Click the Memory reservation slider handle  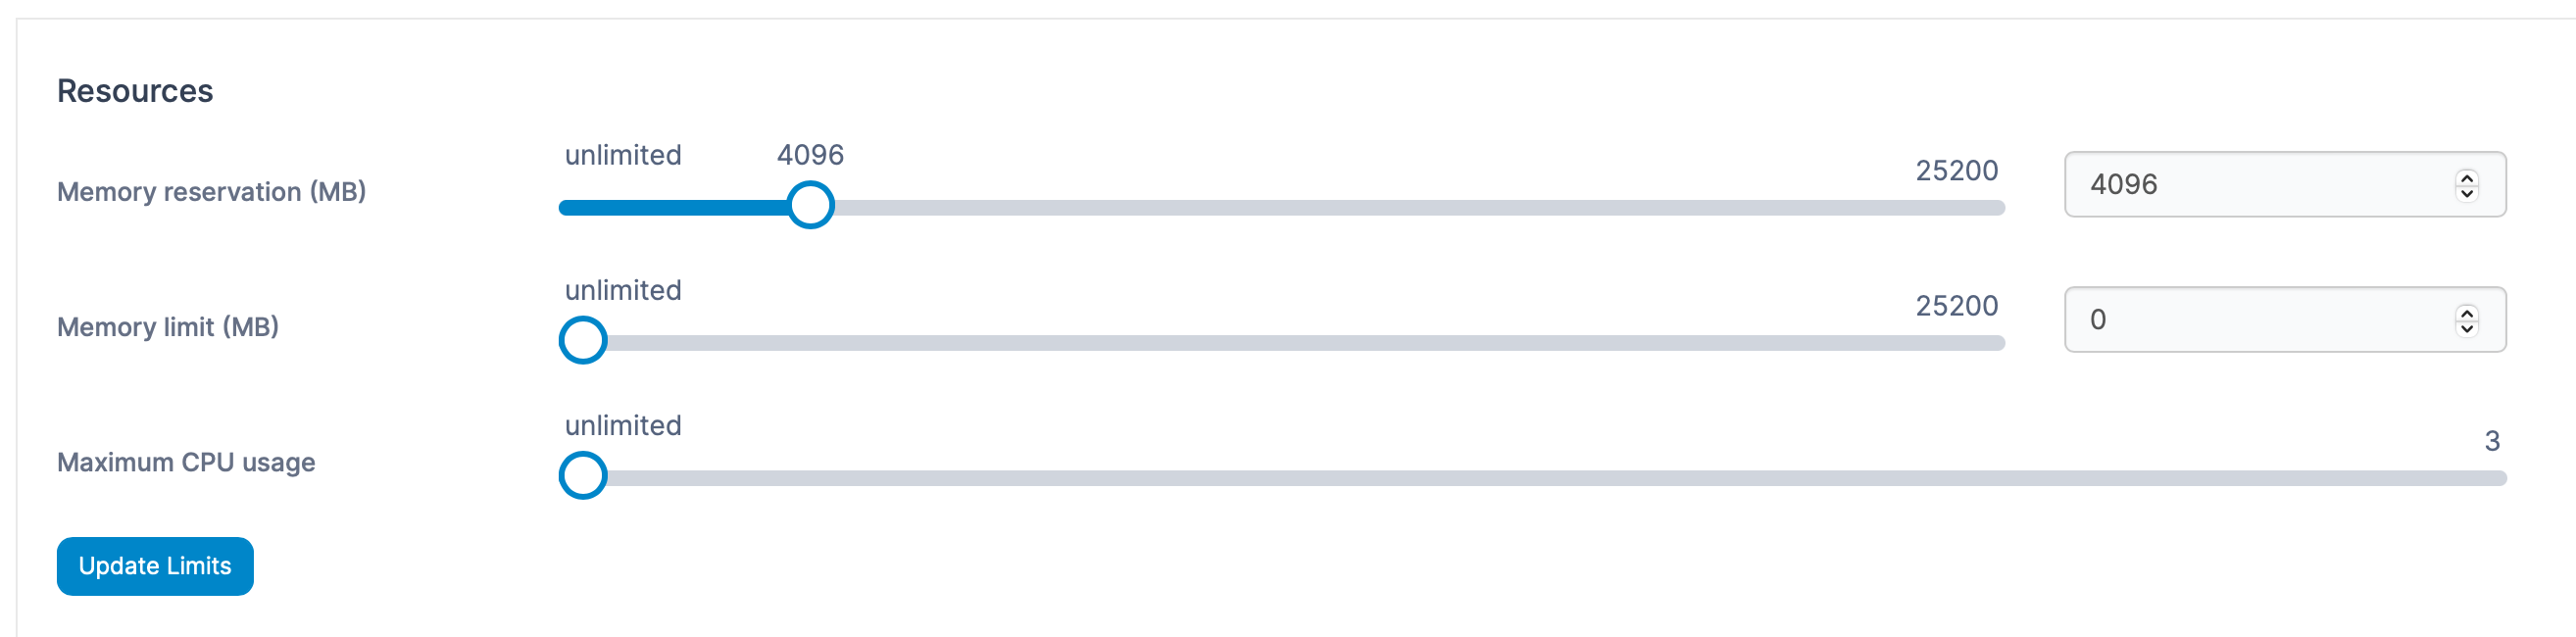[x=810, y=206]
